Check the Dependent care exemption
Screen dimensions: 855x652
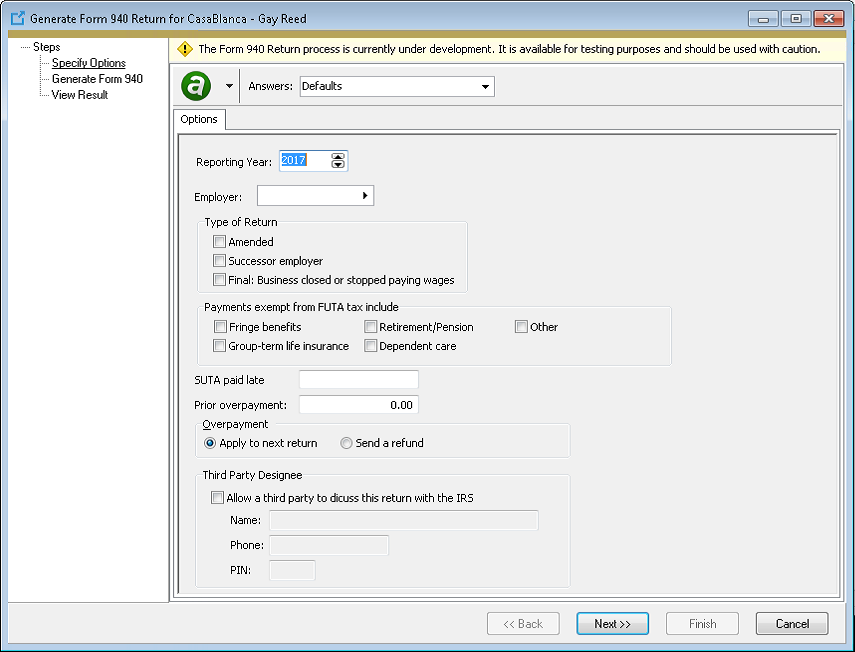click(x=371, y=345)
